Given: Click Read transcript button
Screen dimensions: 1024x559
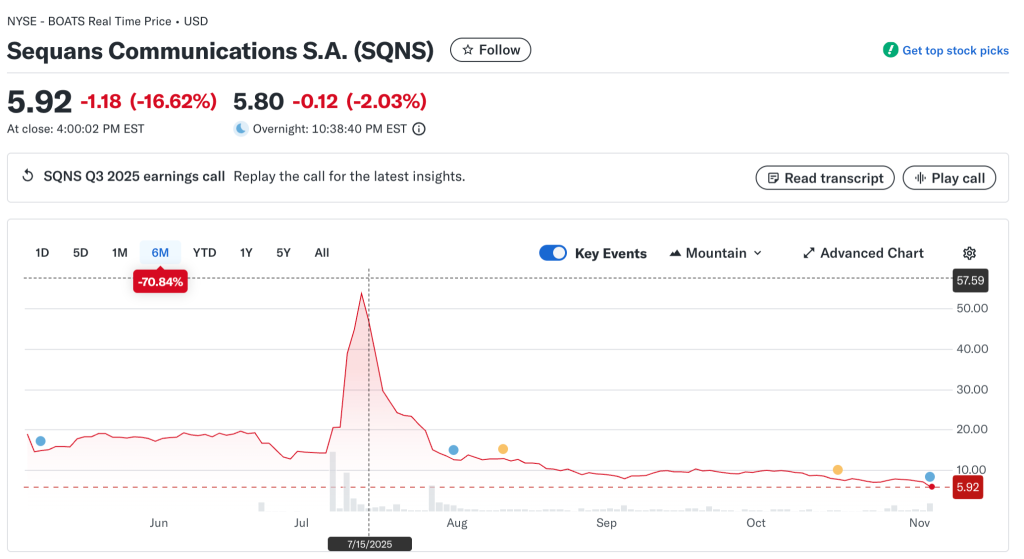Looking at the screenshot, I should coord(824,178).
